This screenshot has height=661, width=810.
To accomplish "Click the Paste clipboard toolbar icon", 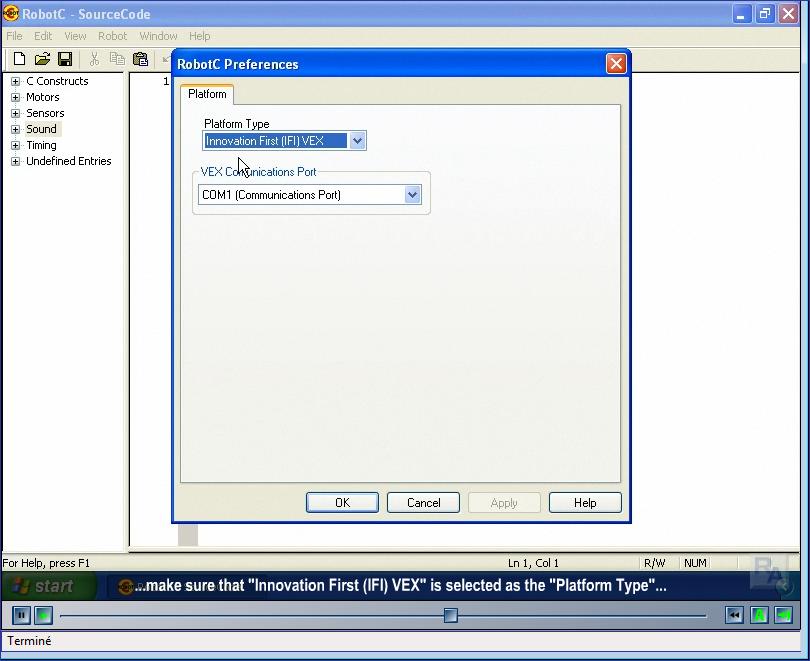I will pyautogui.click(x=141, y=59).
